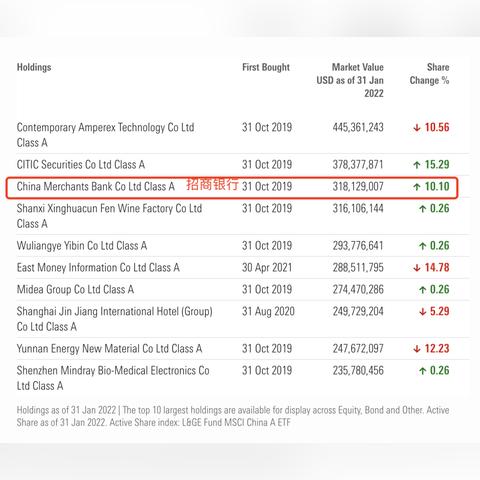Click market value 247,672,097

pyautogui.click(x=358, y=349)
